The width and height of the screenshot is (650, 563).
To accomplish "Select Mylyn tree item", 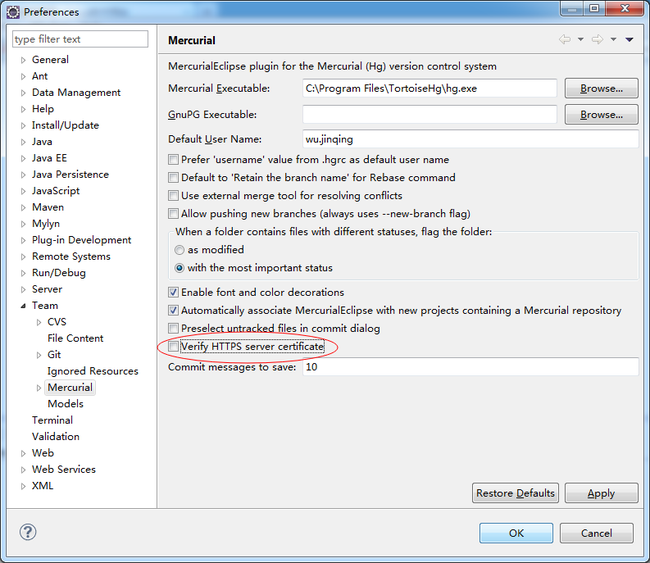I will point(46,223).
